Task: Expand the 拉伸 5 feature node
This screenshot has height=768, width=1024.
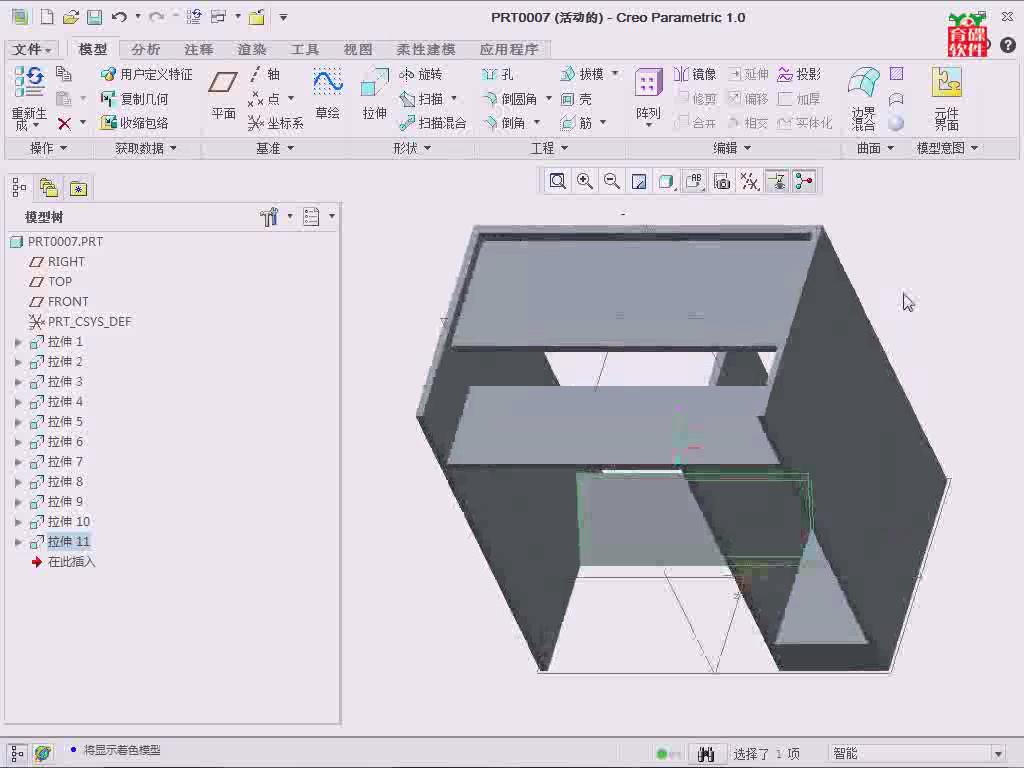Action: click(x=18, y=423)
